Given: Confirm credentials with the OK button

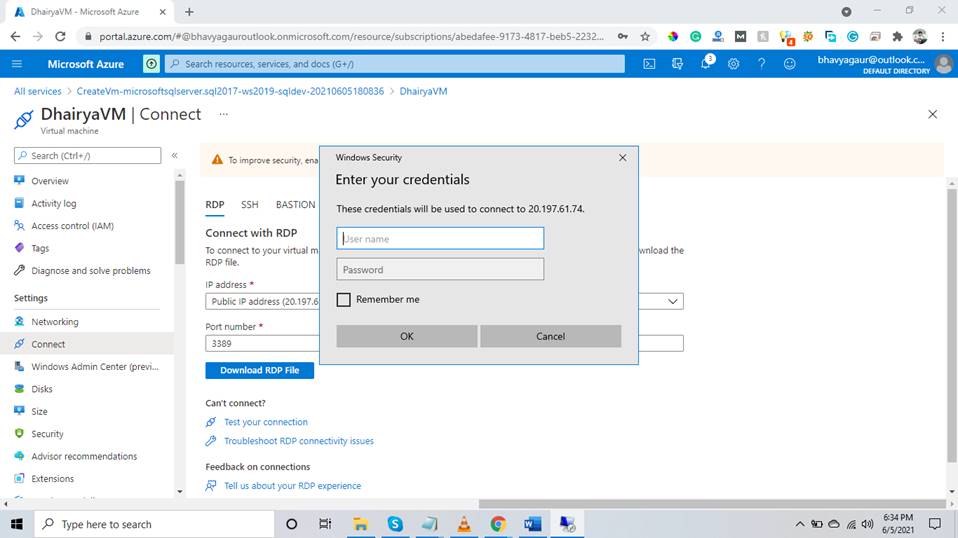Looking at the screenshot, I should pyautogui.click(x=406, y=336).
